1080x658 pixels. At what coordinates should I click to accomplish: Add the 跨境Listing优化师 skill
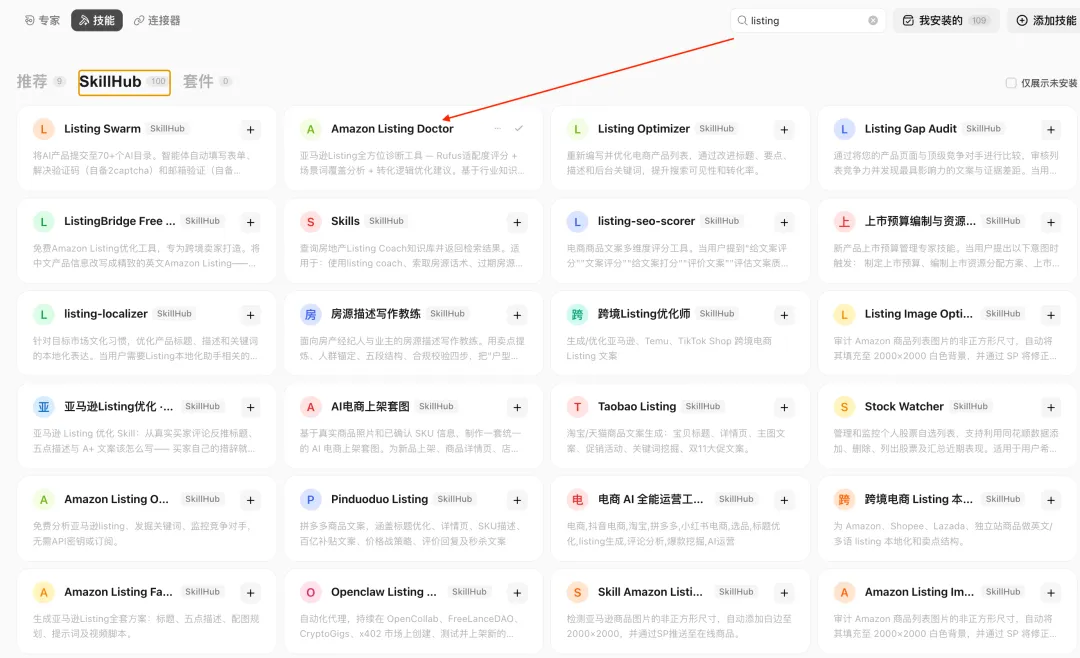pos(784,315)
